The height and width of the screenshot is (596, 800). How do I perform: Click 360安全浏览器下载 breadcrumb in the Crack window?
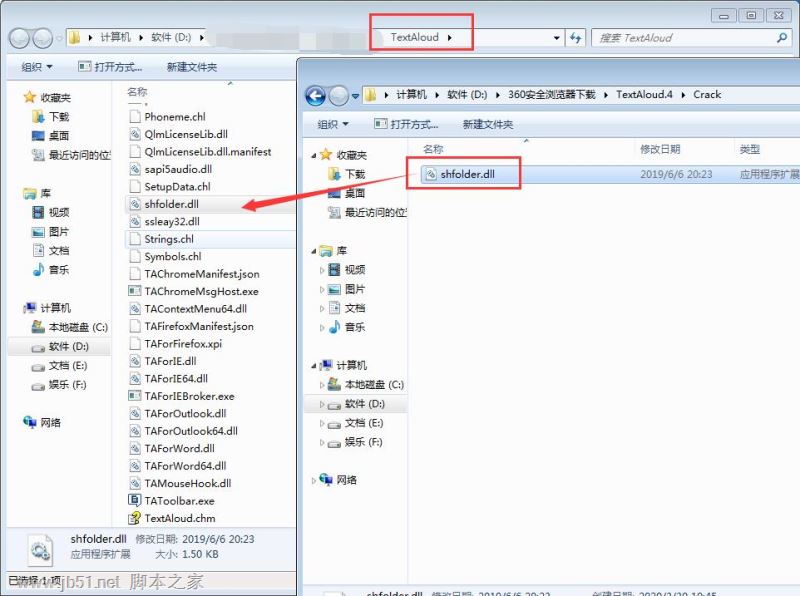[x=552, y=94]
